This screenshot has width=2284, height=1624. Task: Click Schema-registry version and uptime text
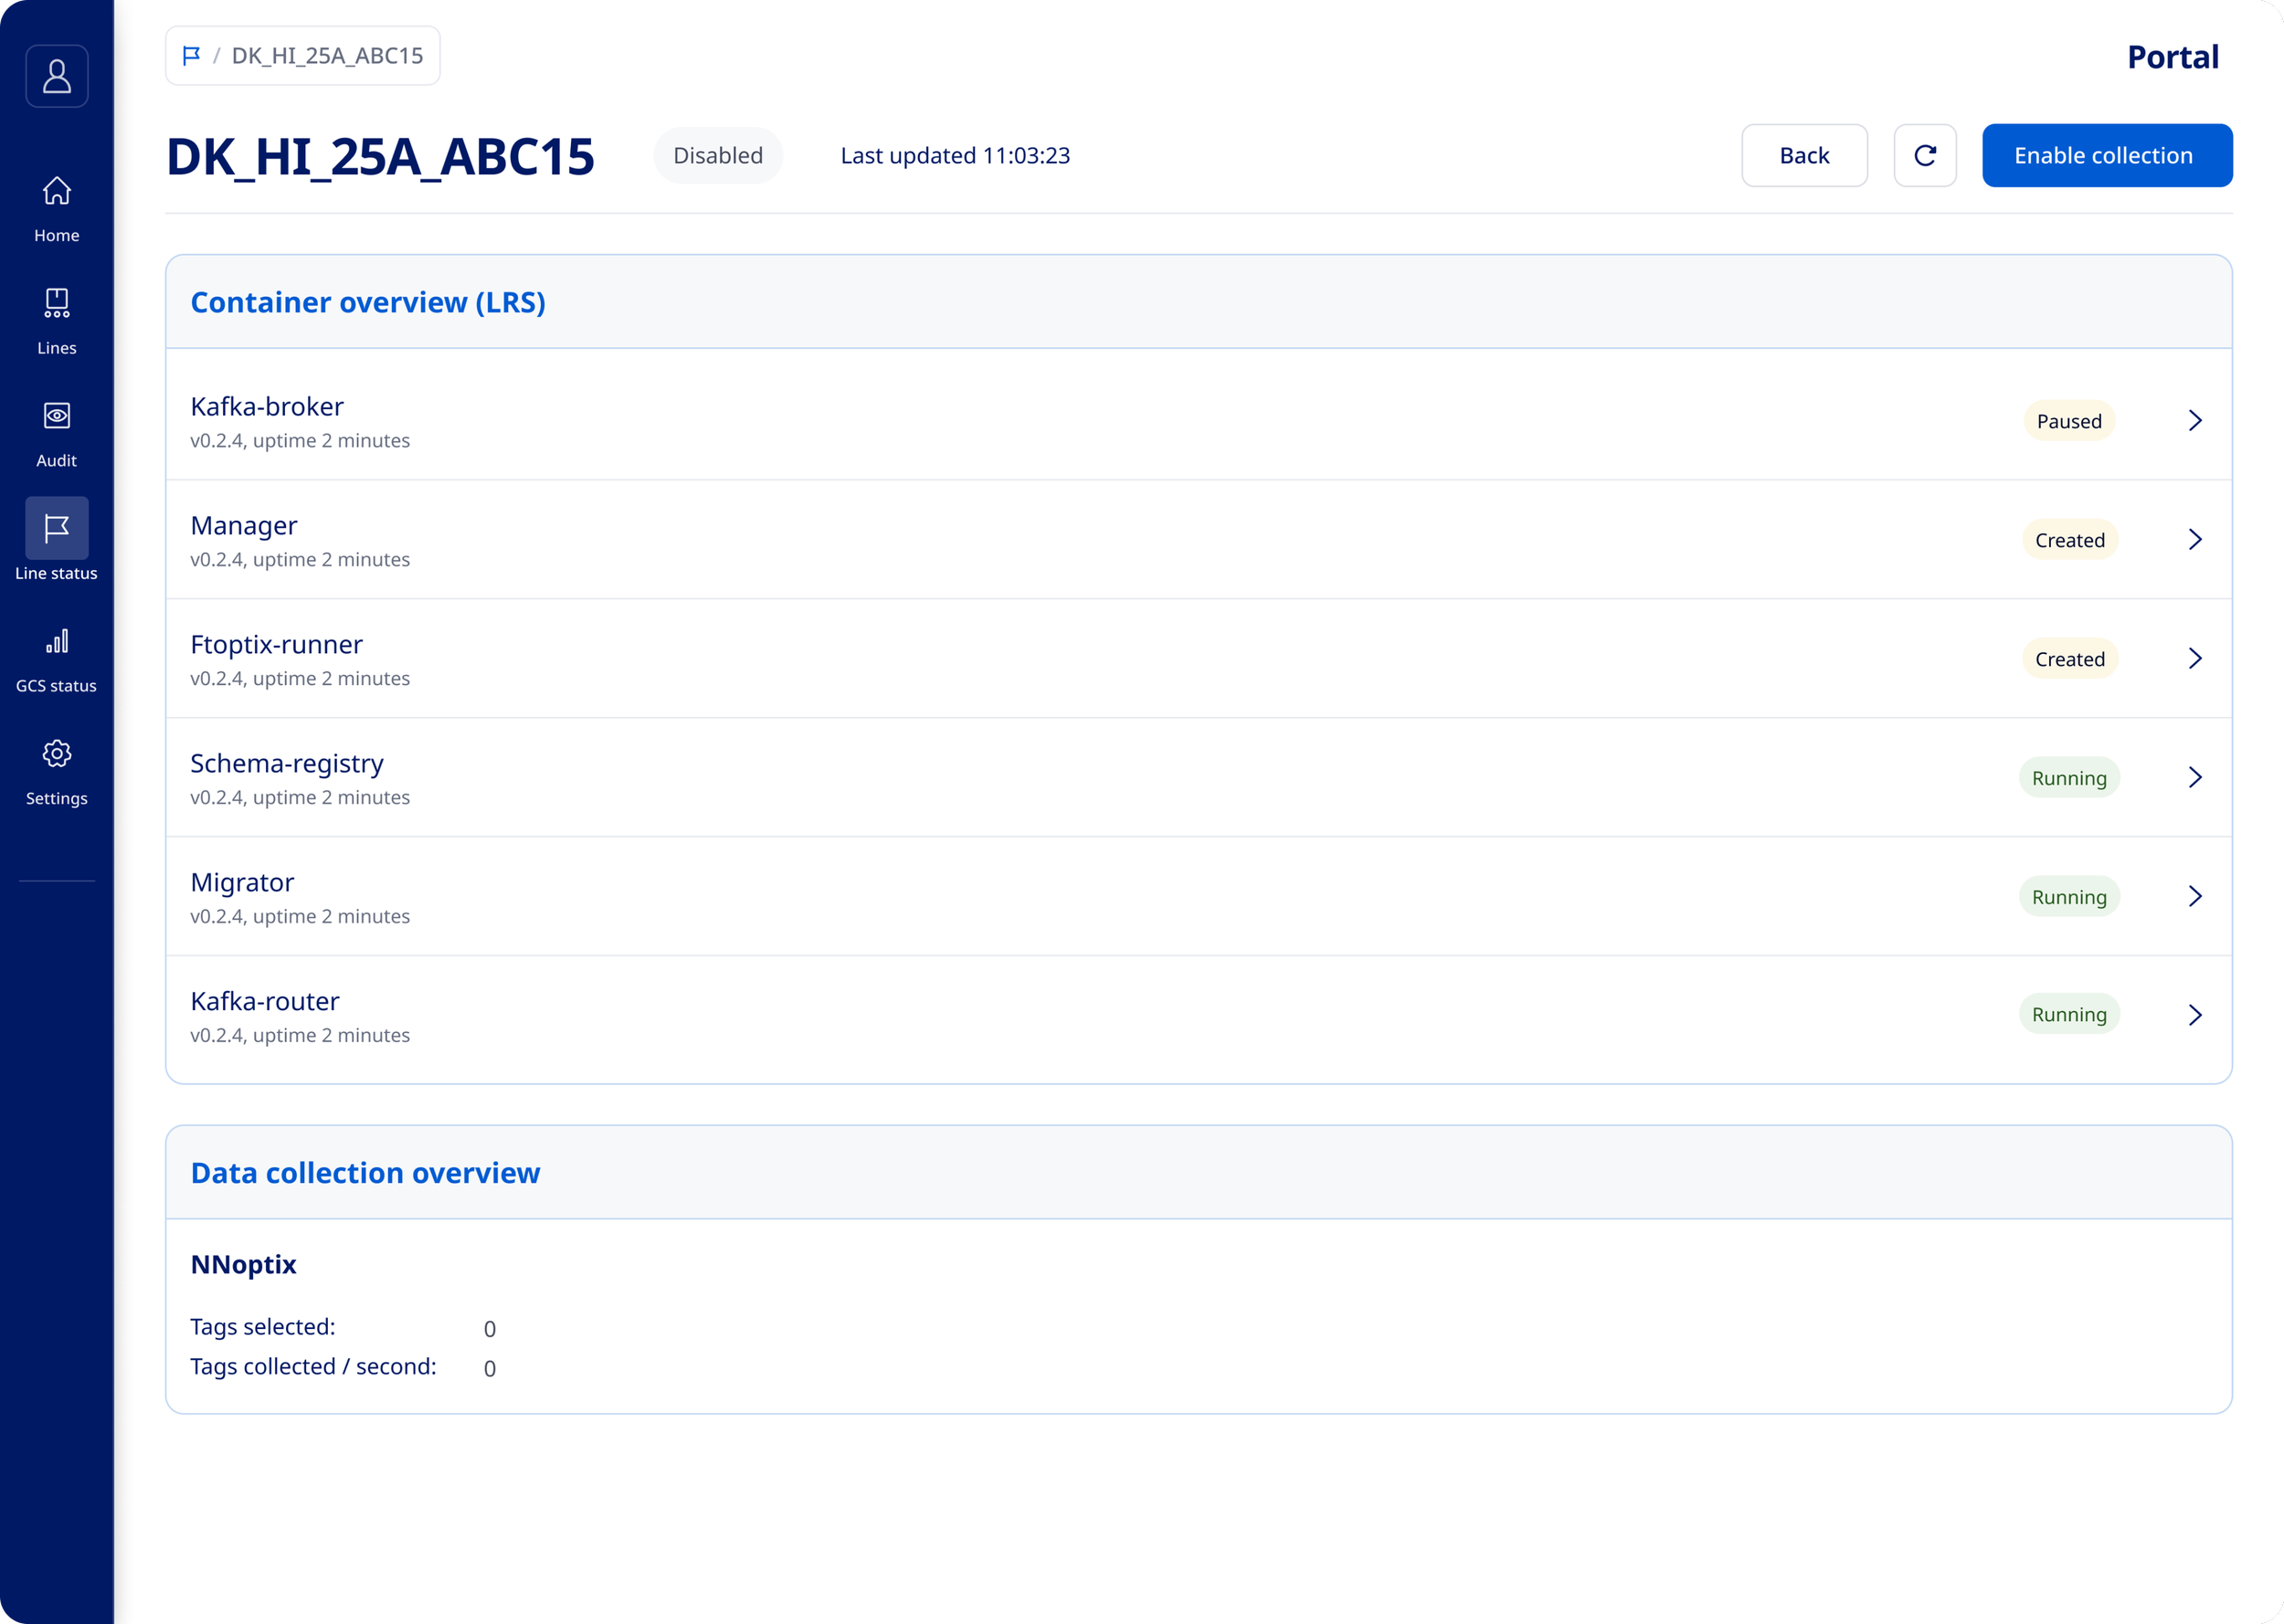pos(300,797)
